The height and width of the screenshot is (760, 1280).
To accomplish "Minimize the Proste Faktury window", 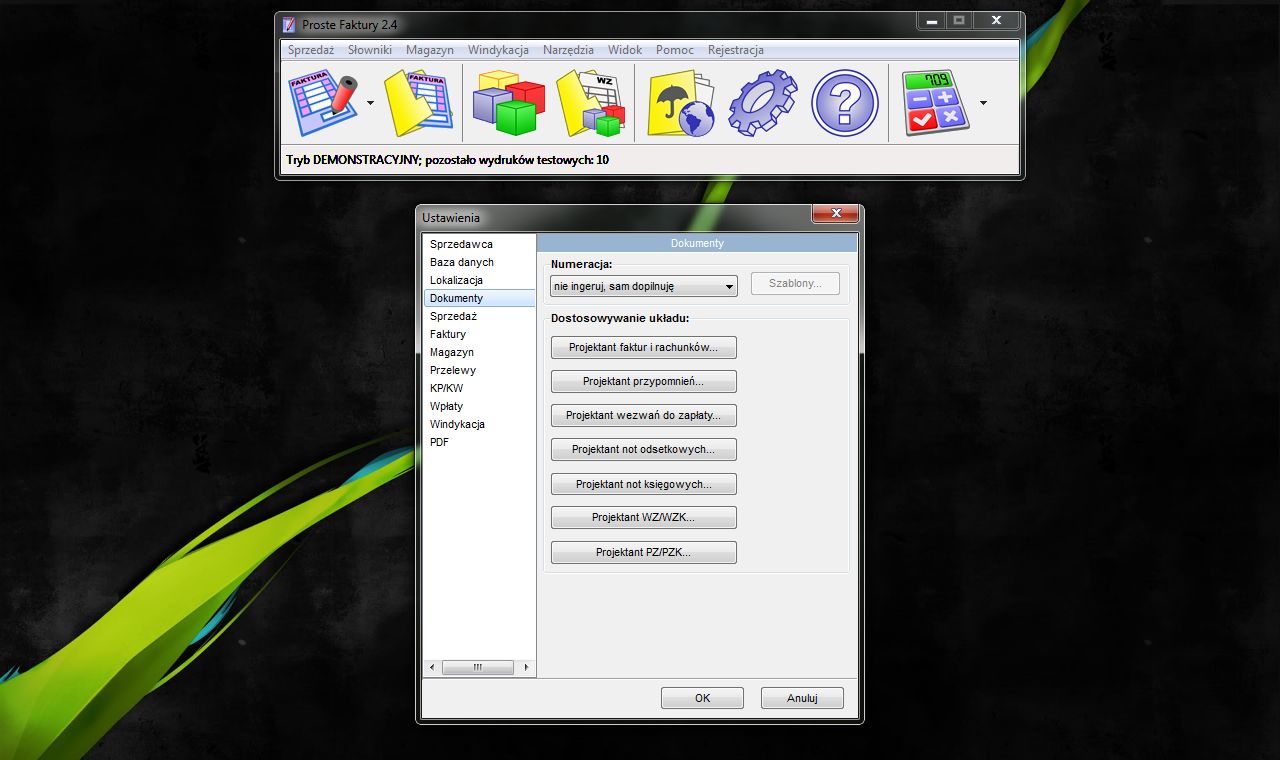I will (931, 20).
